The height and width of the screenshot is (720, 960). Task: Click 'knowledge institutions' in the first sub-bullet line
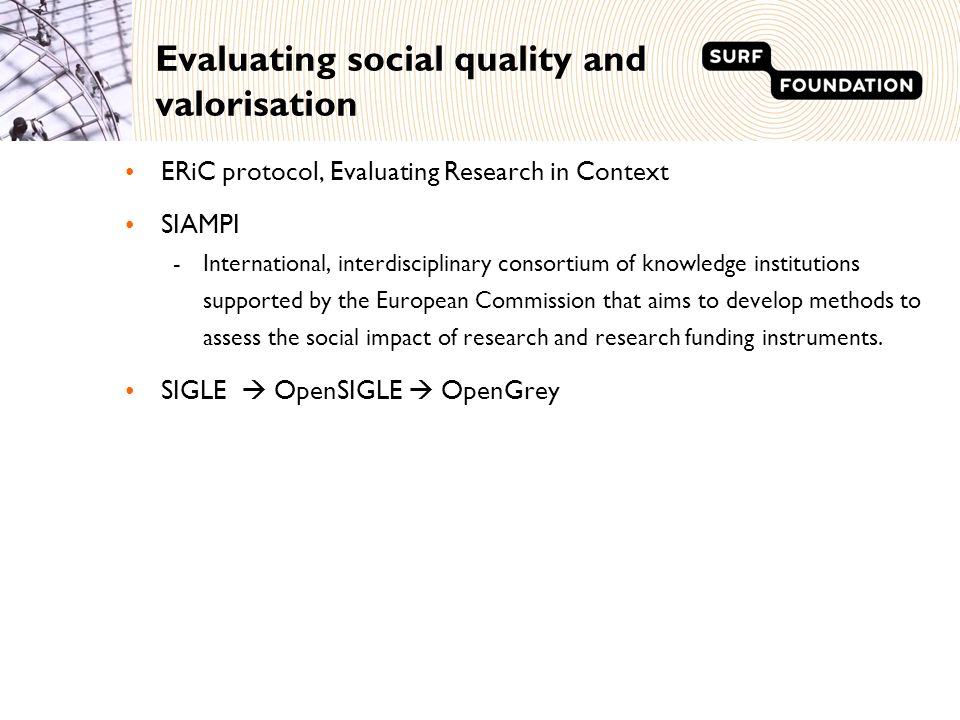751,264
